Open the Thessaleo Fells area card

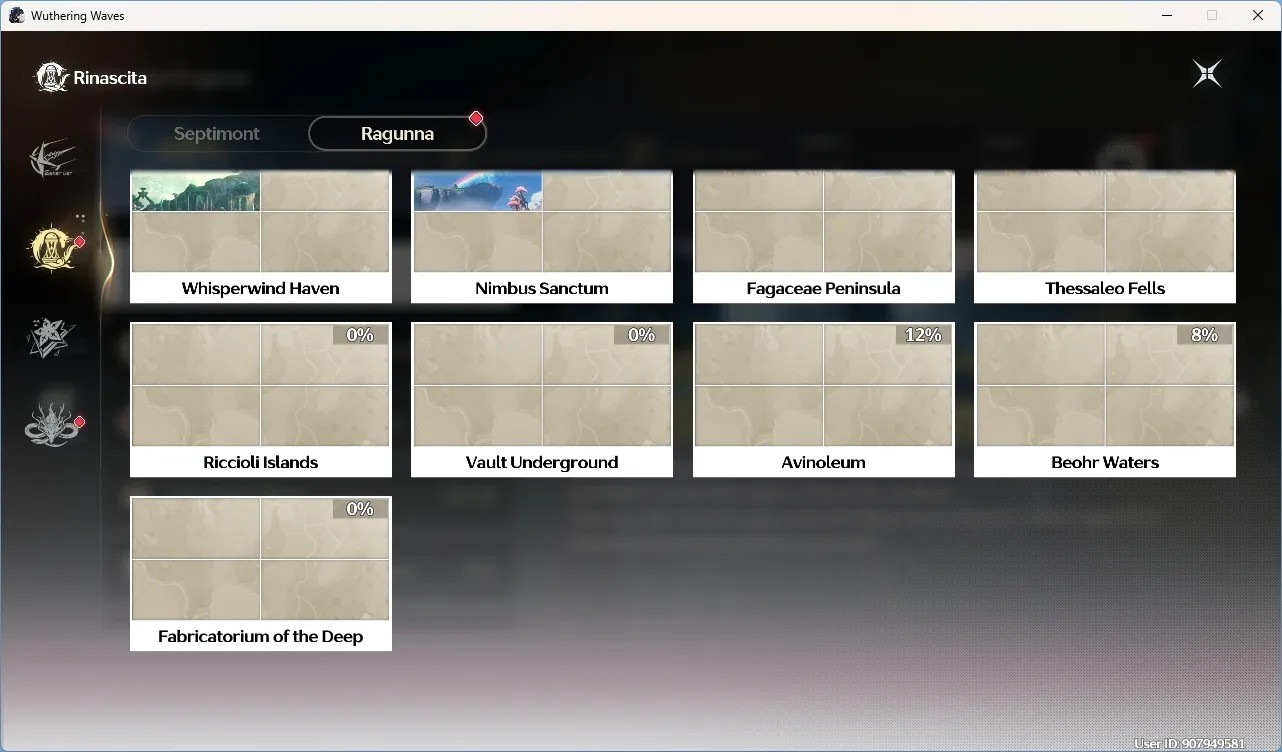coord(1105,237)
